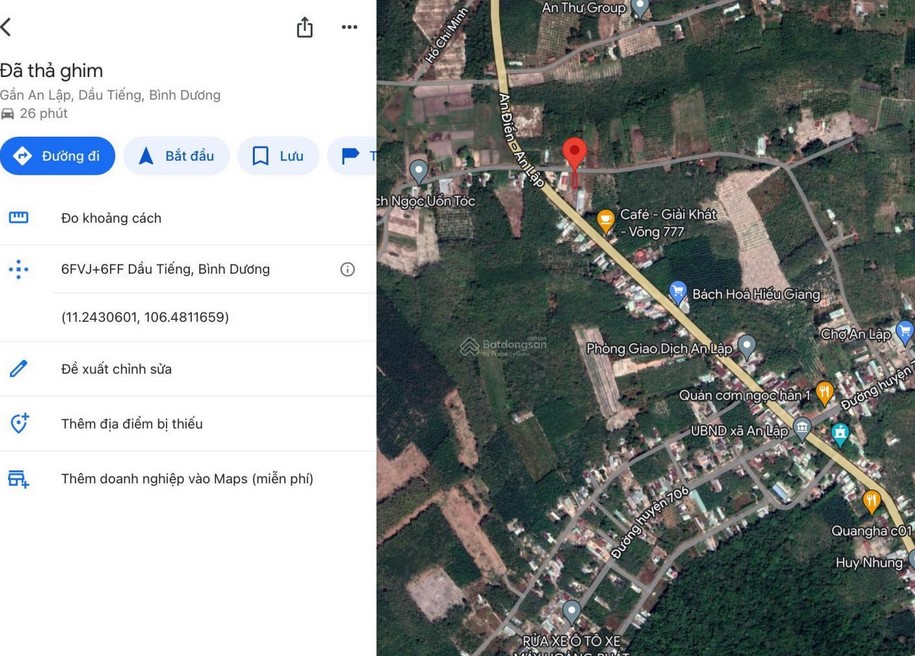Viewport: 915px width, 656px height.
Task: Tap the An Thư Group marker
Action: (640, 8)
